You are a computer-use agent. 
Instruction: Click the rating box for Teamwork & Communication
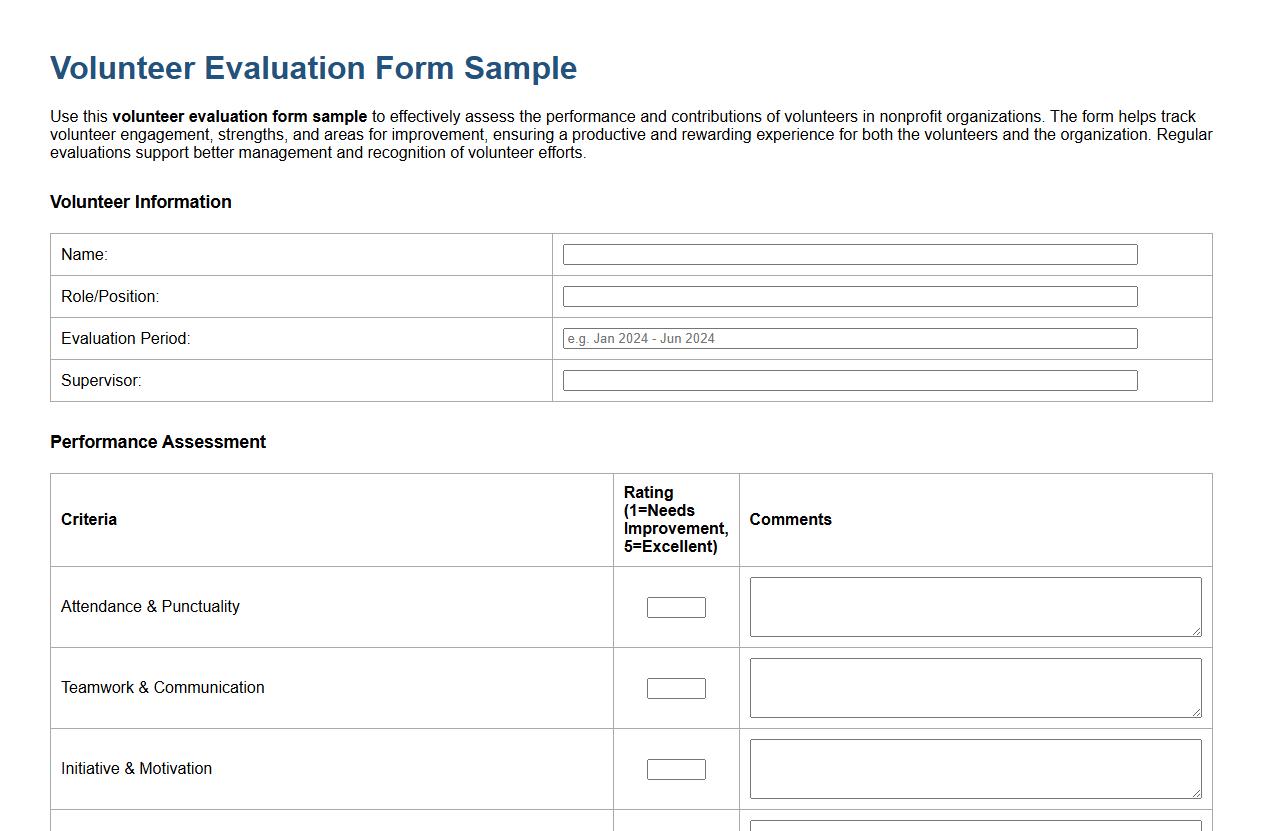pyautogui.click(x=676, y=688)
